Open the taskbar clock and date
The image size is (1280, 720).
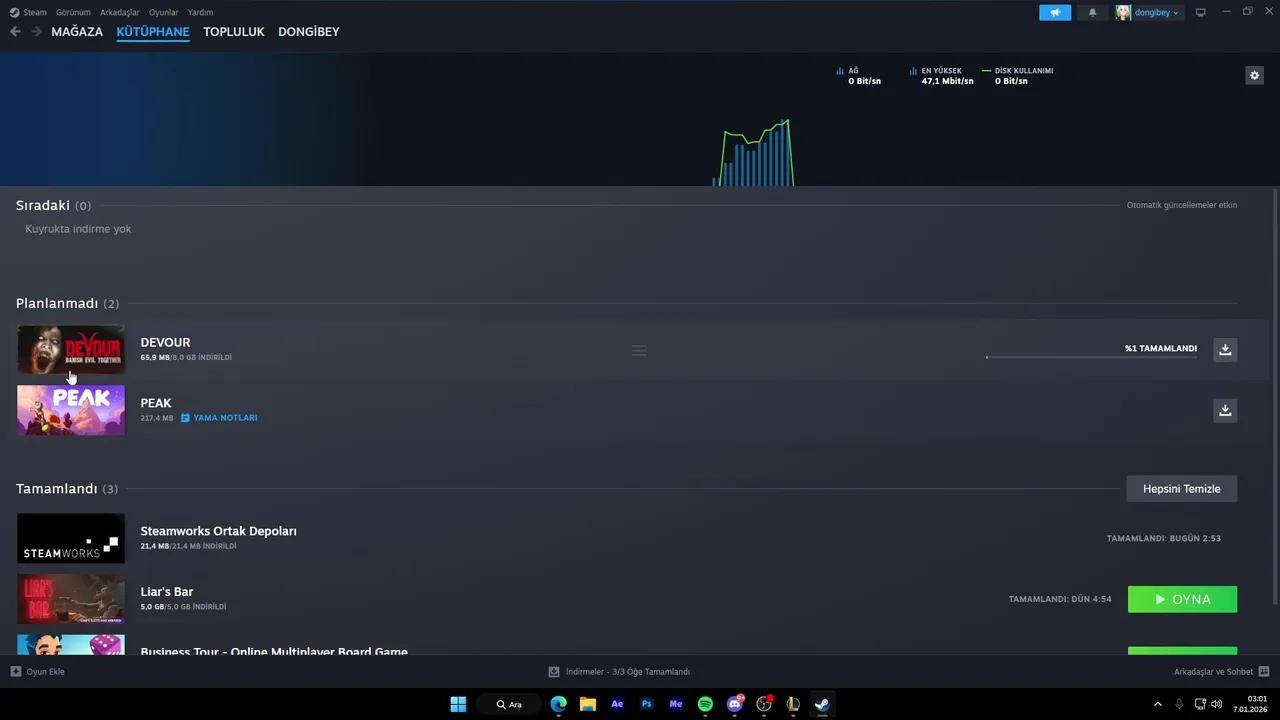point(1252,704)
